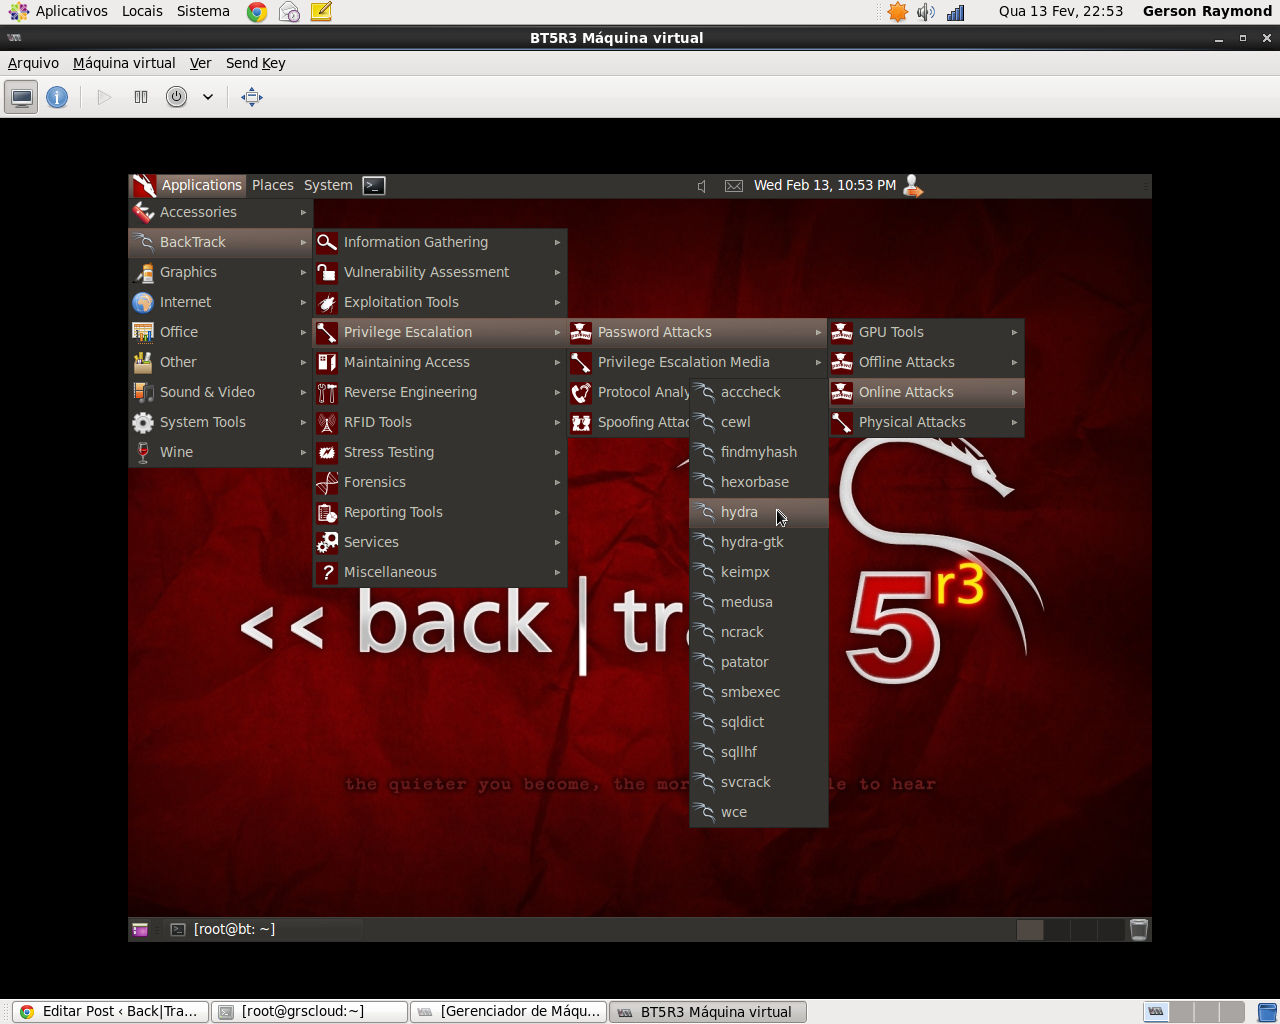Click the guest volume speaker icon
The width and height of the screenshot is (1280, 1024).
[702, 186]
